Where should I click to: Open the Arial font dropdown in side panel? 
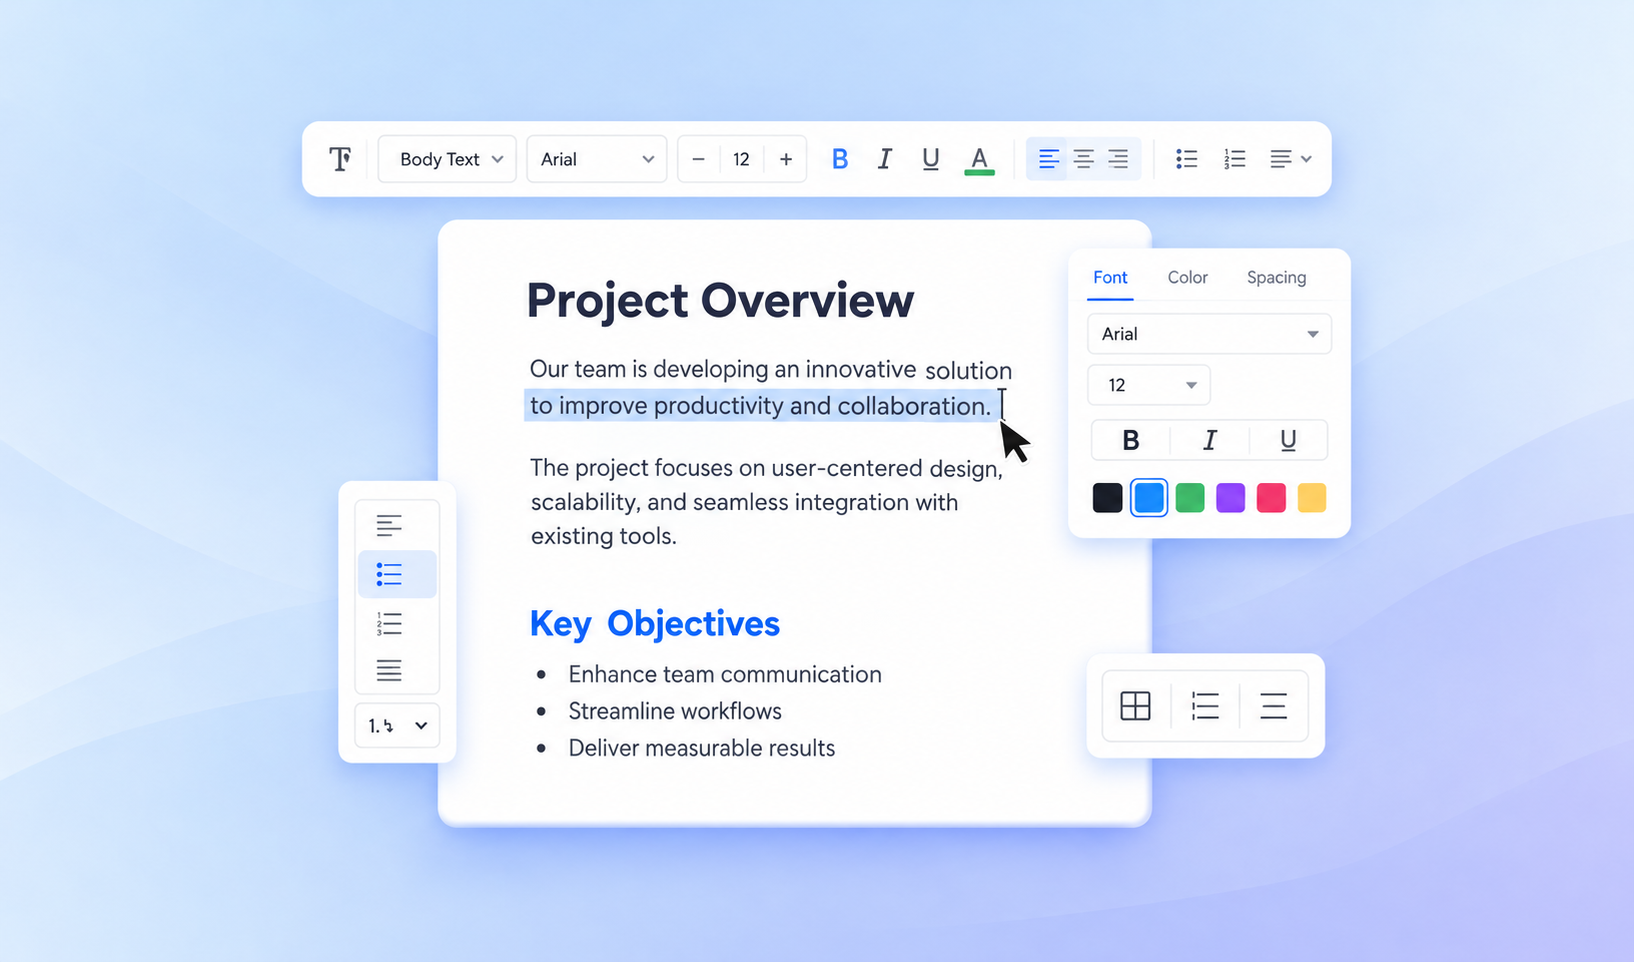(x=1209, y=334)
